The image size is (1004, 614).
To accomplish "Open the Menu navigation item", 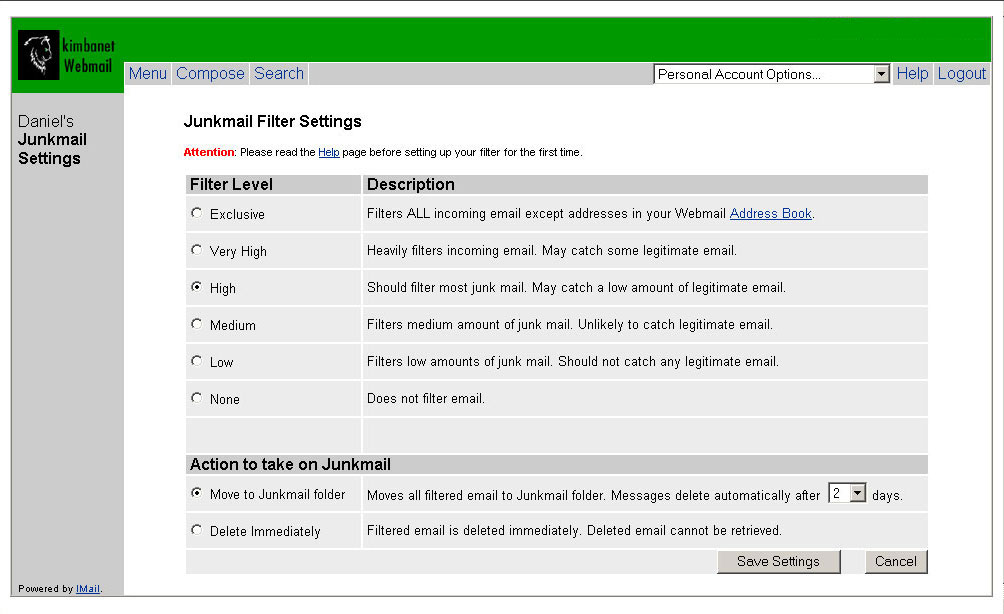I will click(148, 73).
